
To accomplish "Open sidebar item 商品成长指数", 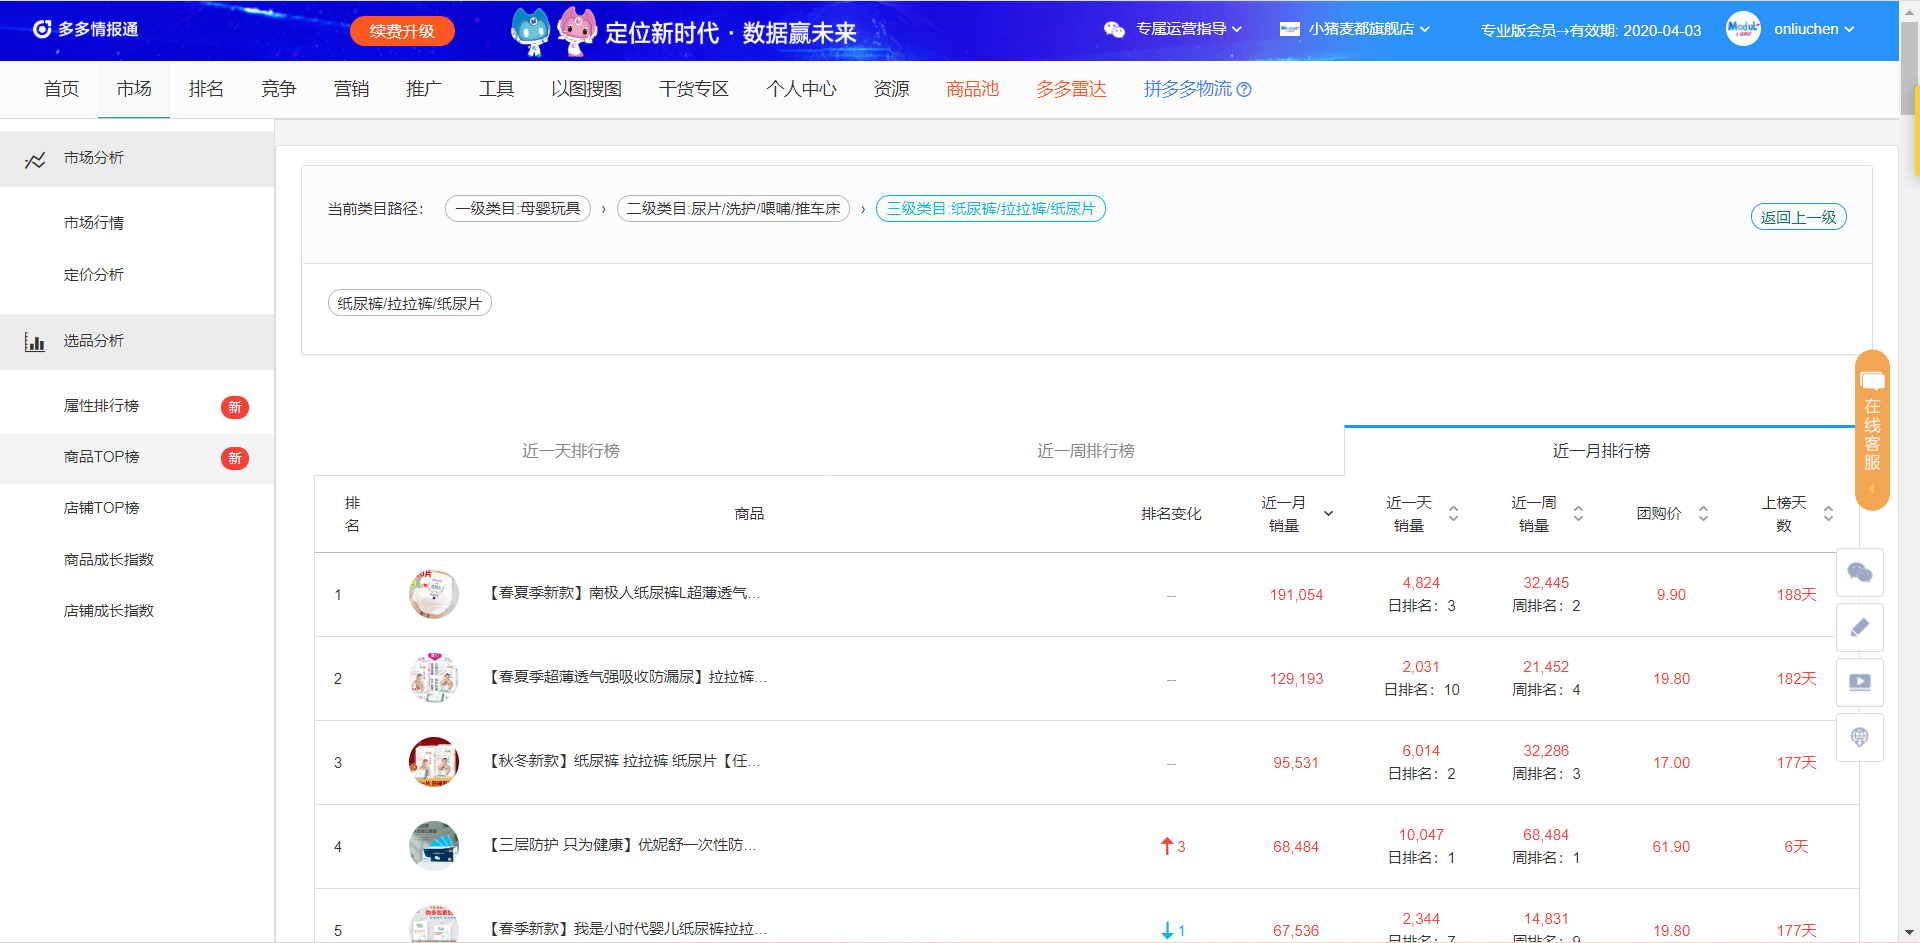I will pos(109,560).
